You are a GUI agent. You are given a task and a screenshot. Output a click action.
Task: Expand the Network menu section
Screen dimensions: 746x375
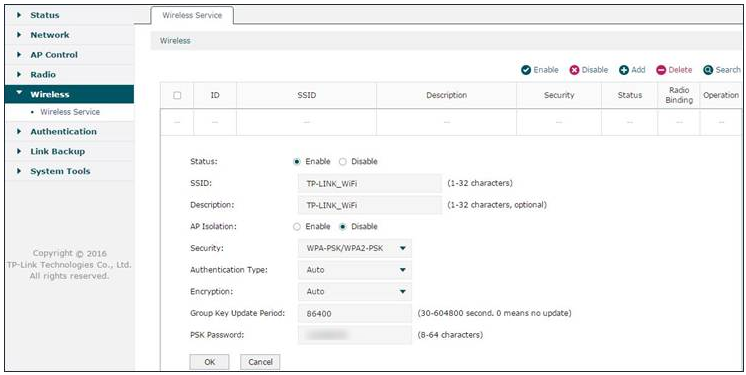69,35
